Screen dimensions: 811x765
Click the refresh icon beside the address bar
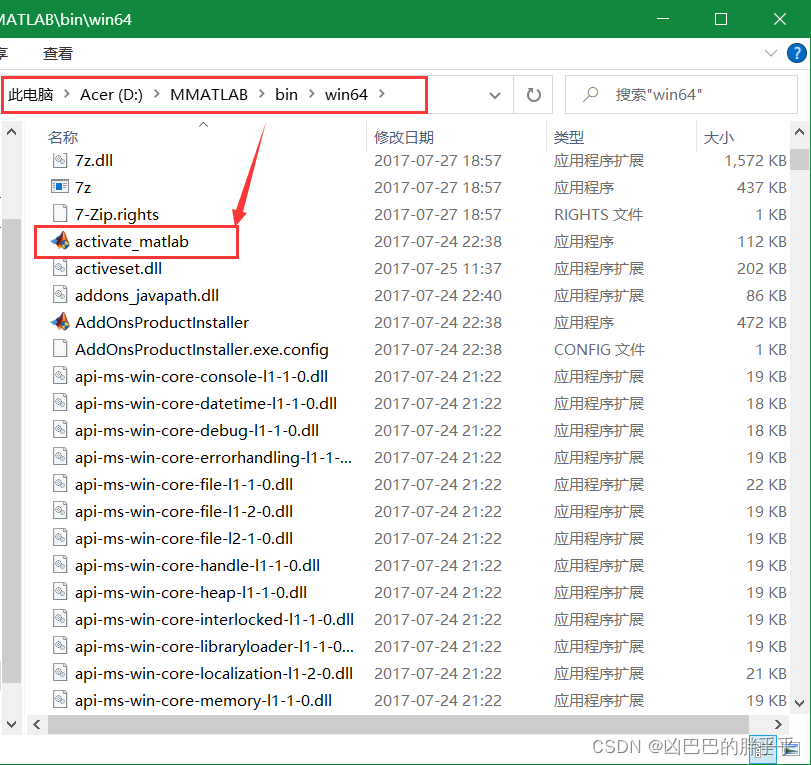click(x=533, y=94)
